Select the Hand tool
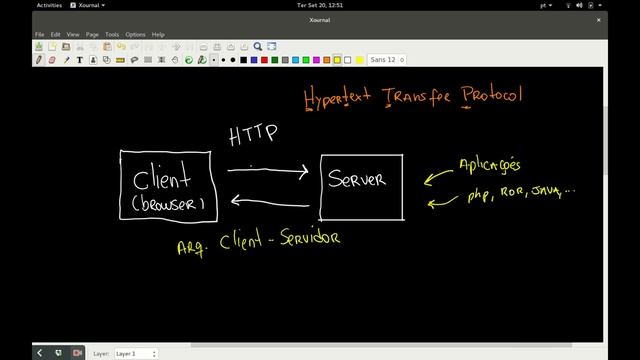This screenshot has width=640, height=360. click(x=175, y=60)
